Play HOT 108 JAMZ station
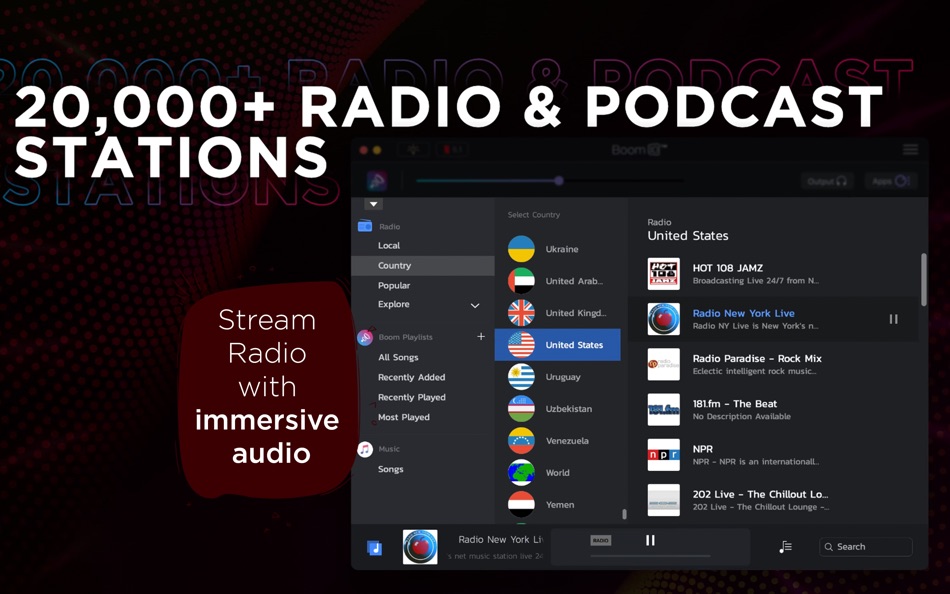Viewport: 950px width, 594px height. click(774, 274)
